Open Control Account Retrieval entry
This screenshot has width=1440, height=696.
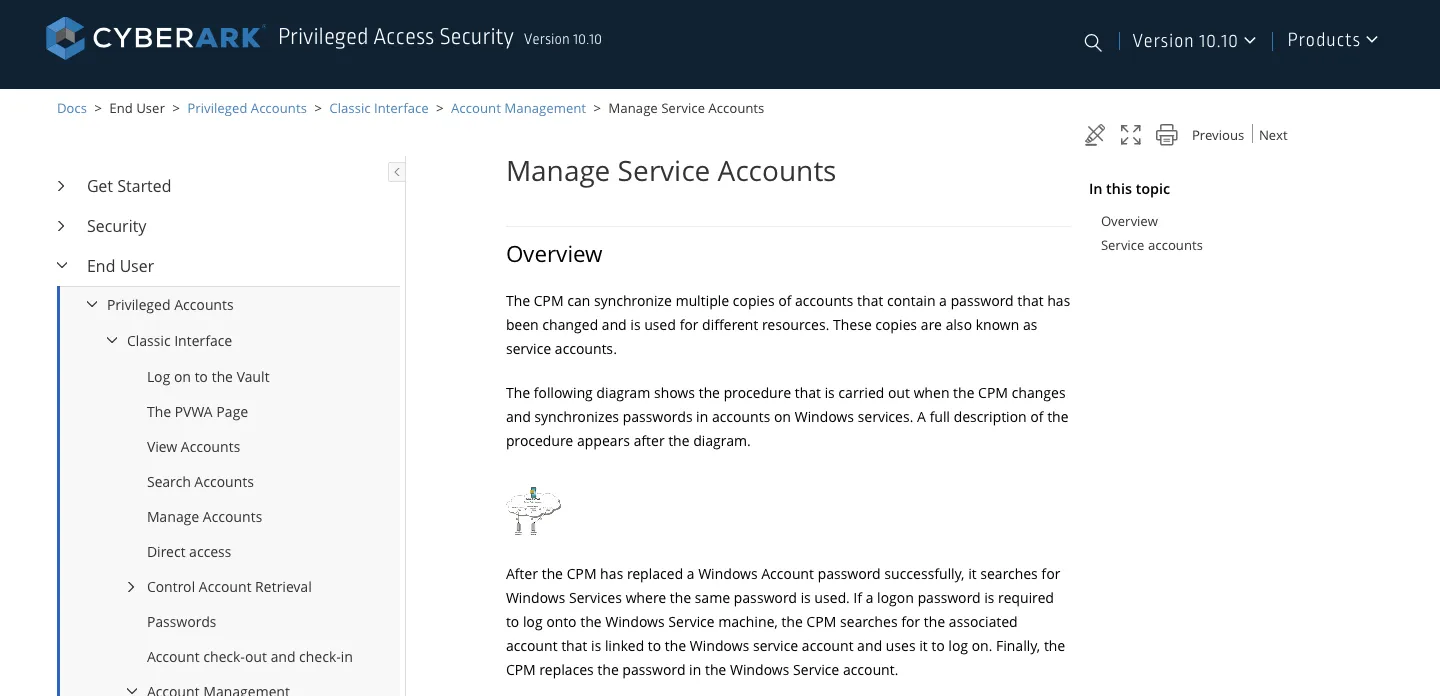tap(229, 587)
